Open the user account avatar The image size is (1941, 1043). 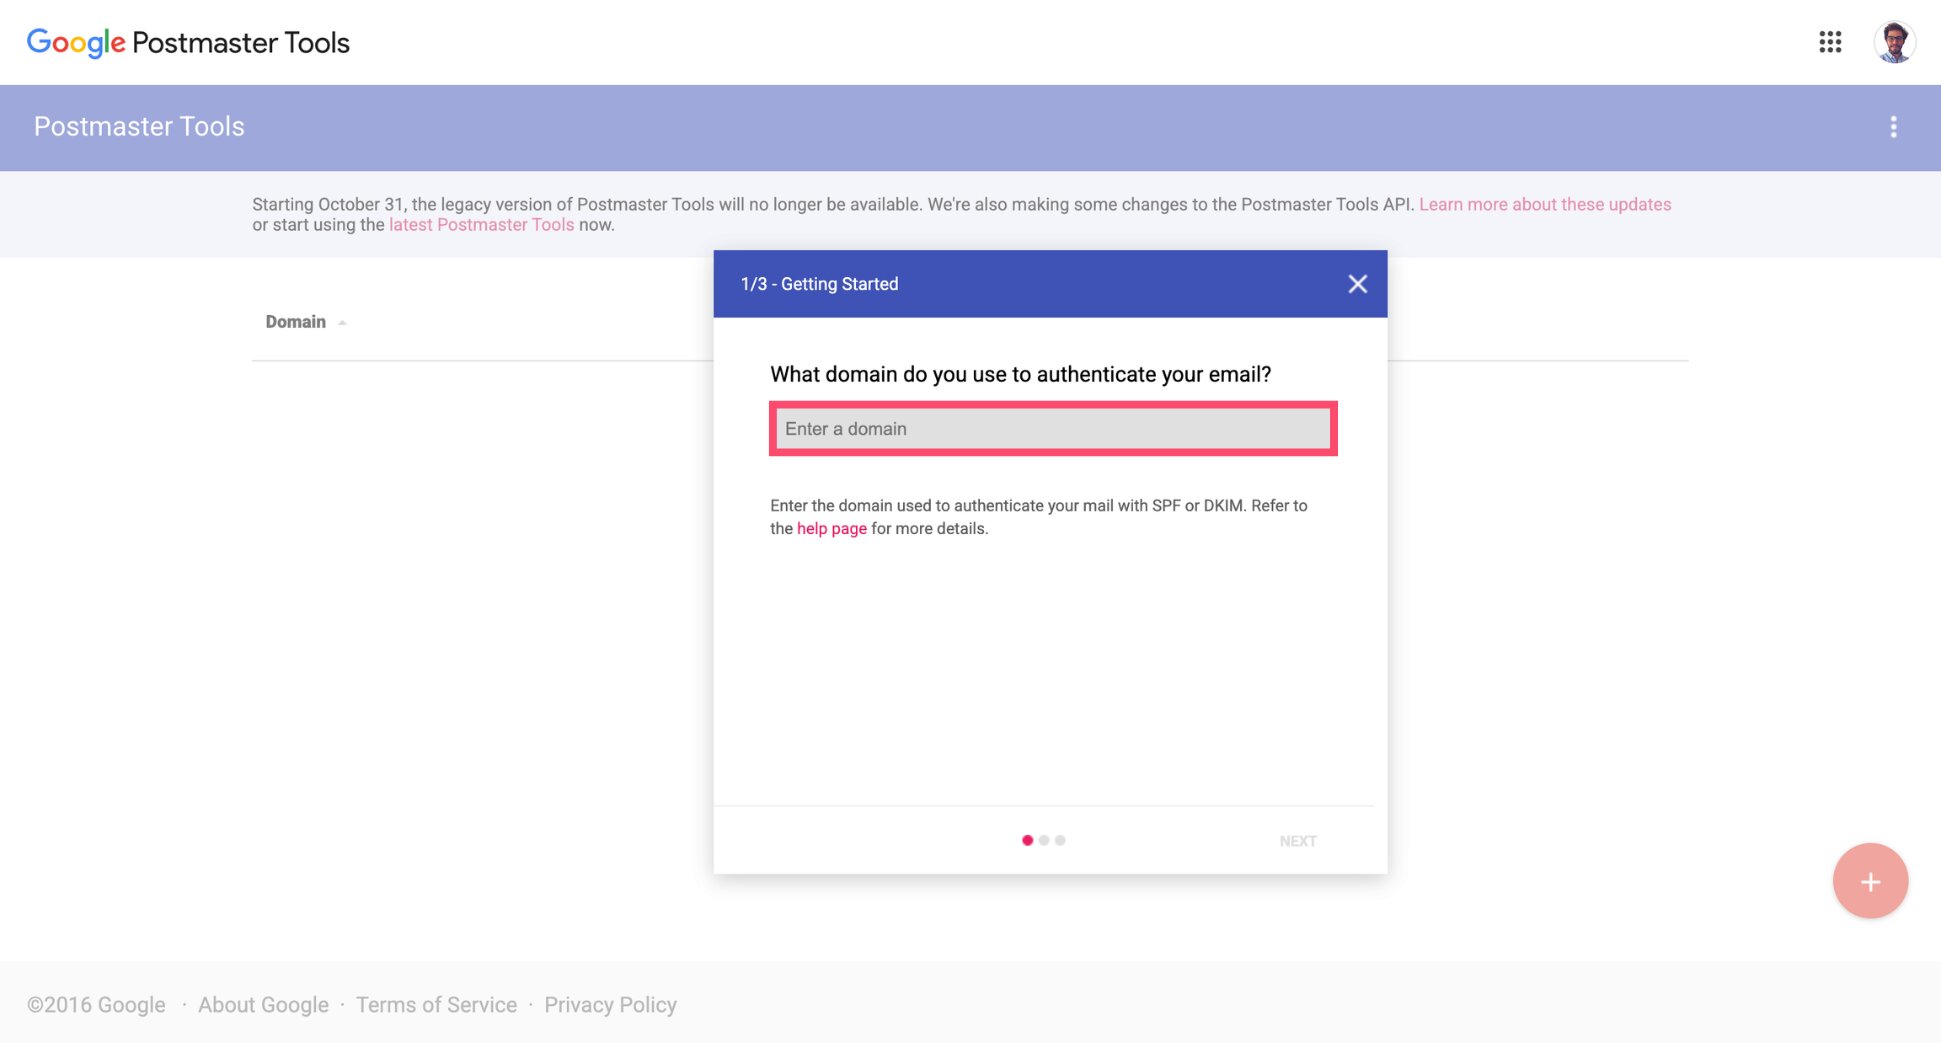[x=1894, y=42]
